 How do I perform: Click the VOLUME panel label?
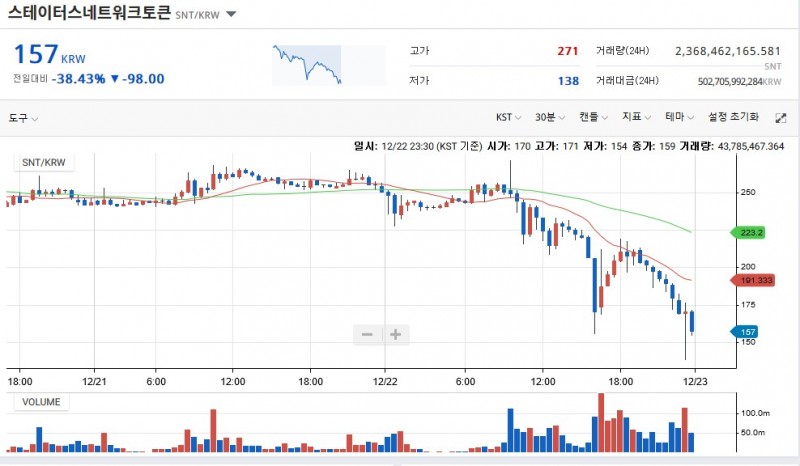(x=41, y=402)
